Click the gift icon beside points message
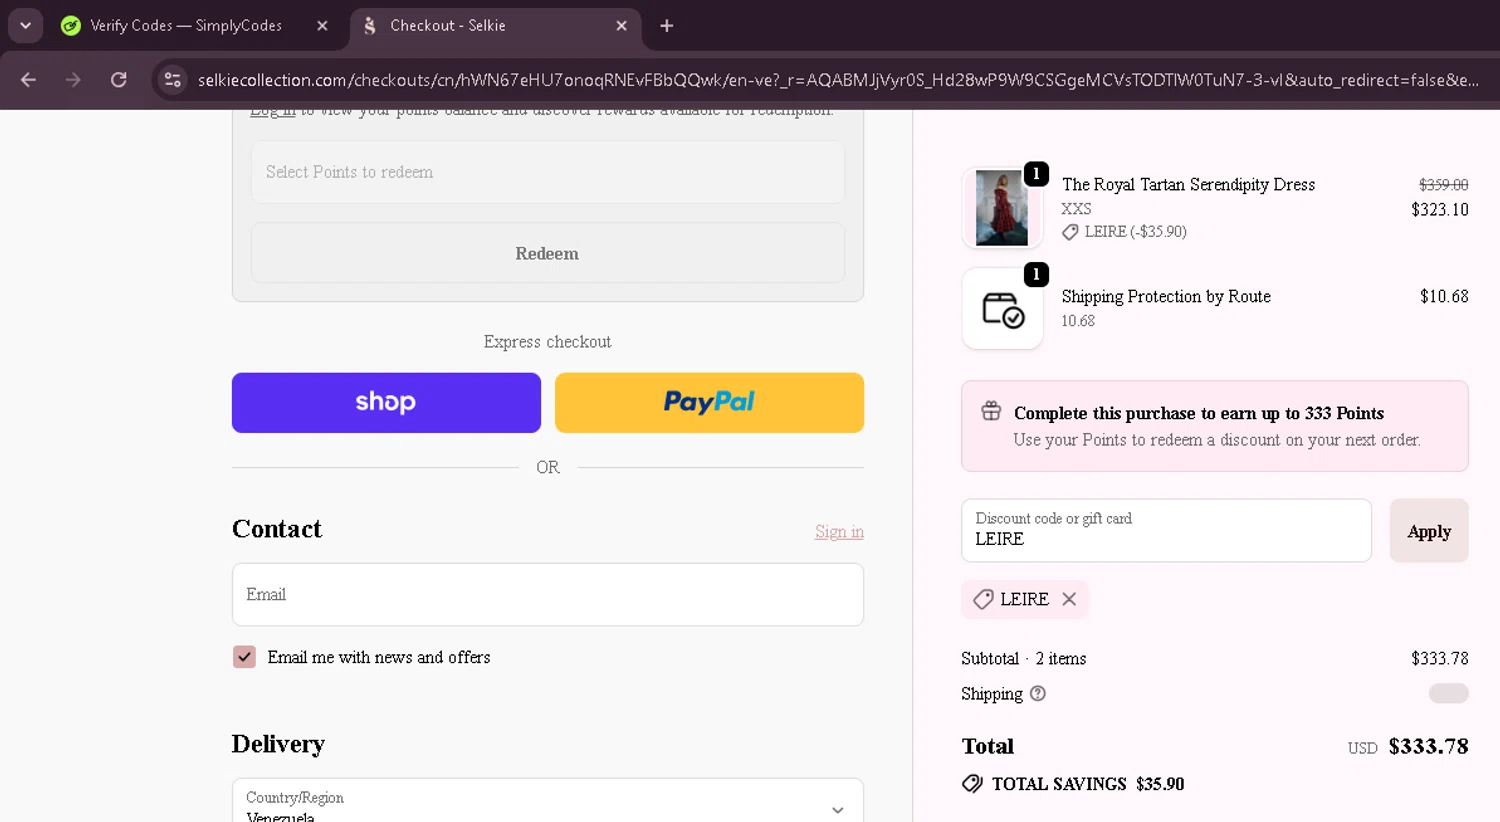 (991, 410)
